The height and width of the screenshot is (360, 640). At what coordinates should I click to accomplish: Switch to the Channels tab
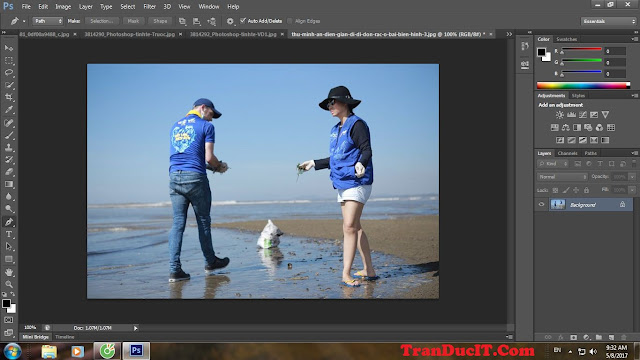pyautogui.click(x=568, y=153)
